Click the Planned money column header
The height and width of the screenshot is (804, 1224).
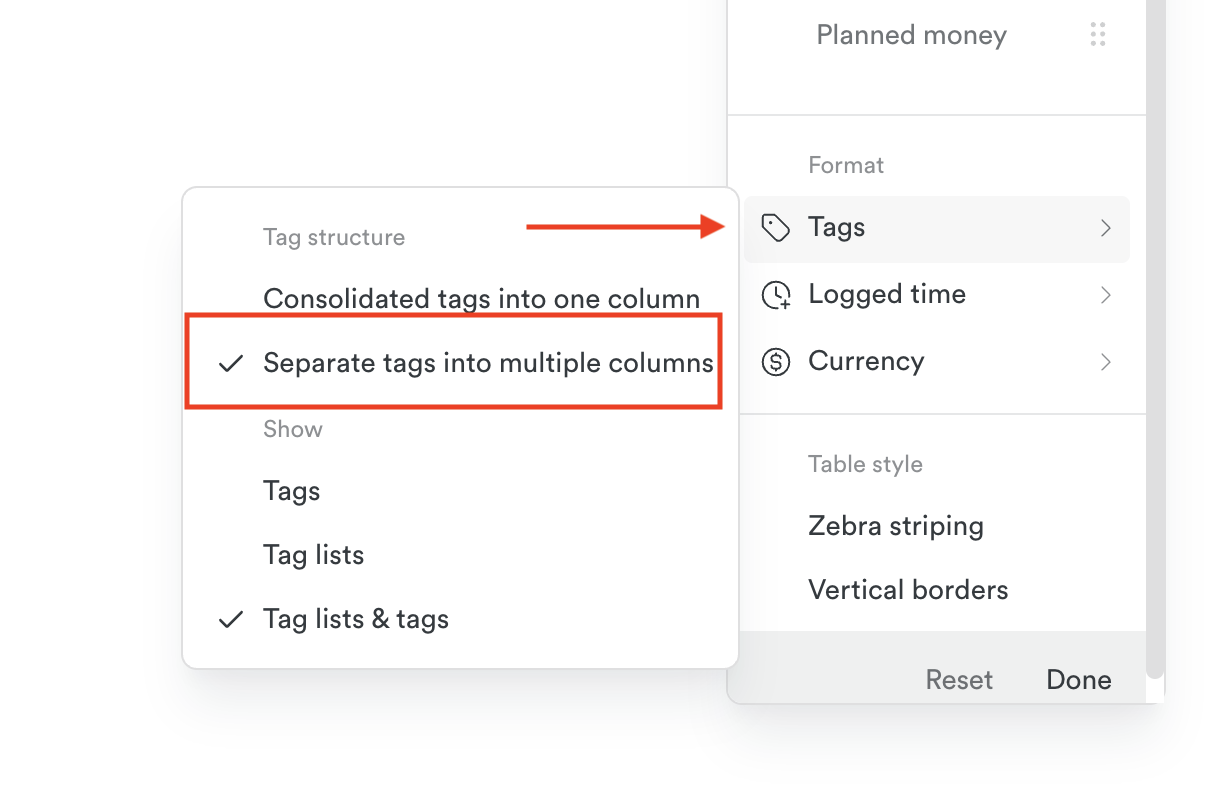click(x=911, y=34)
